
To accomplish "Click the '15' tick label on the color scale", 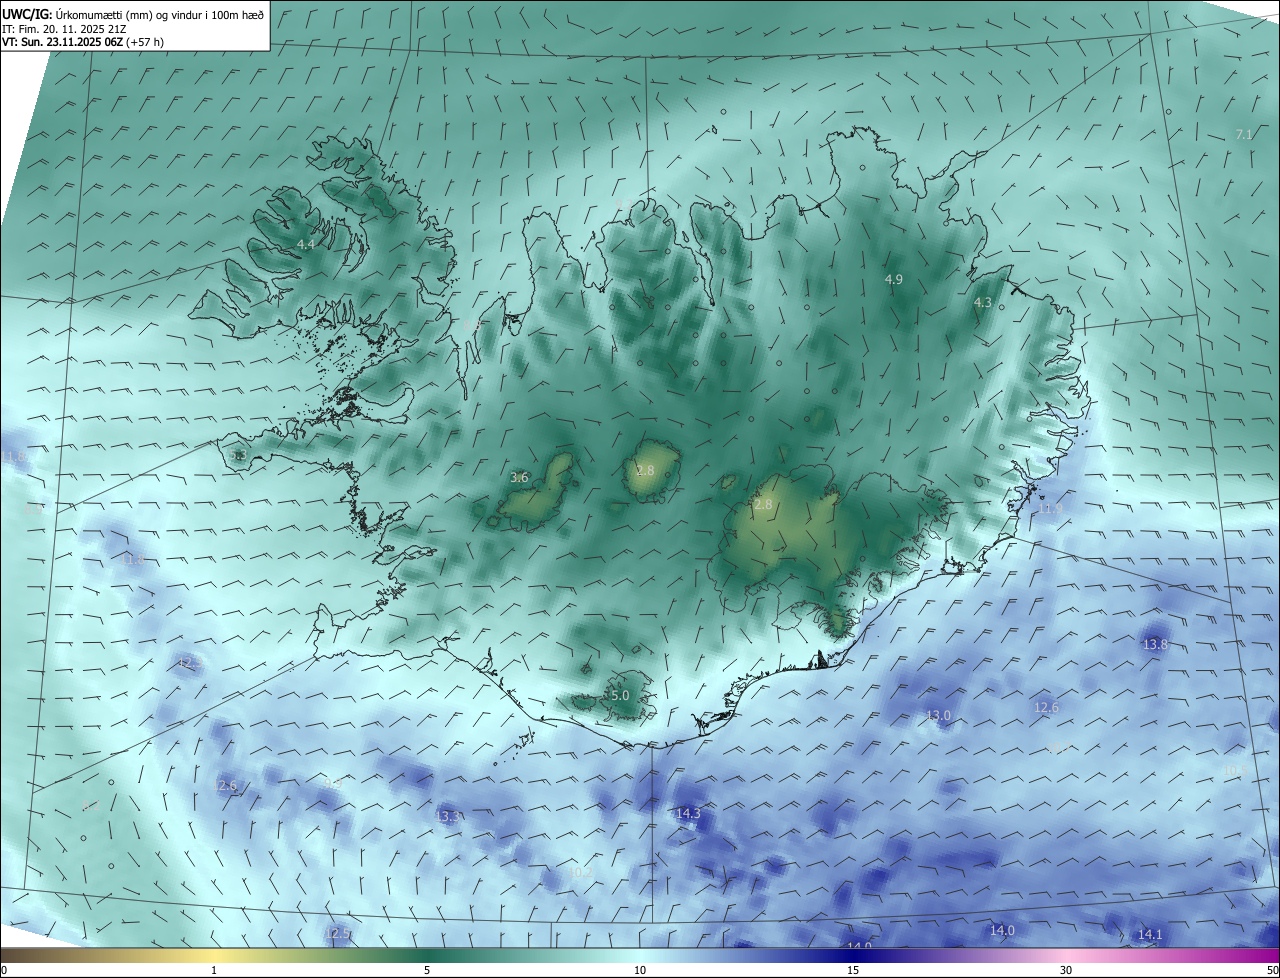I will coord(853,970).
